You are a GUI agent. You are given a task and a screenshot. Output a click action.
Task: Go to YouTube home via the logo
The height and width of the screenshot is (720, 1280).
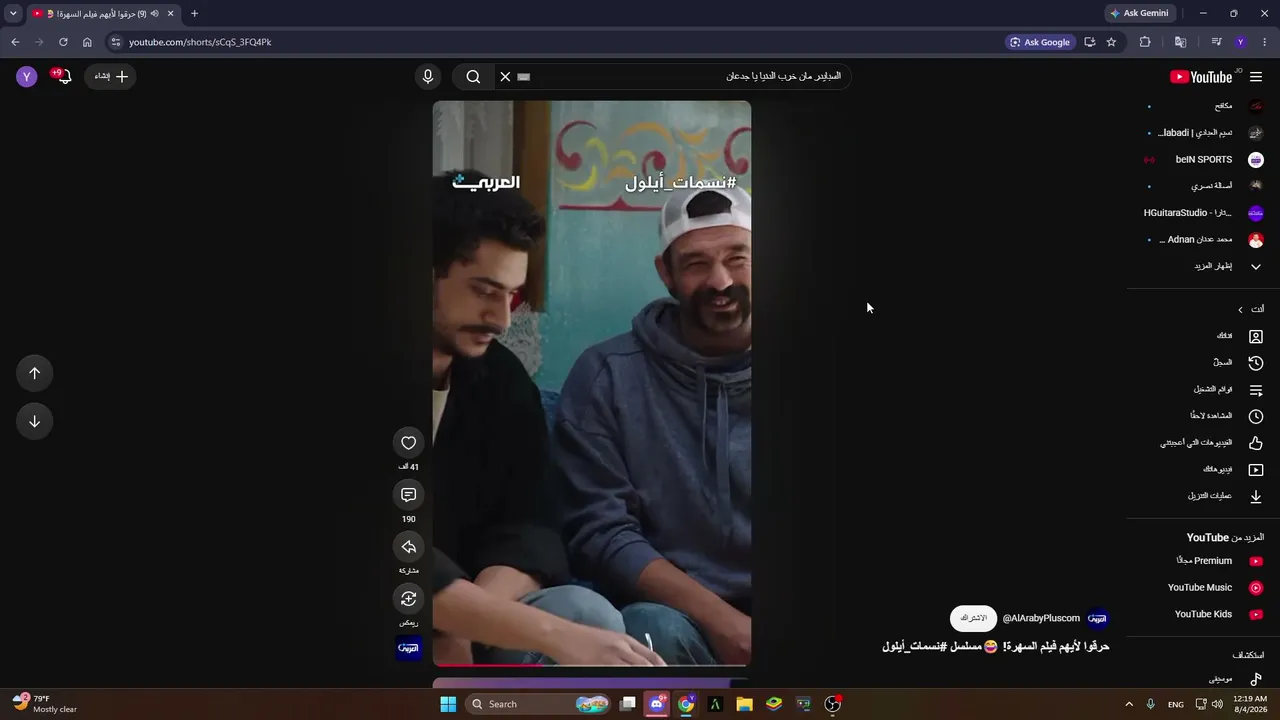tap(1201, 77)
